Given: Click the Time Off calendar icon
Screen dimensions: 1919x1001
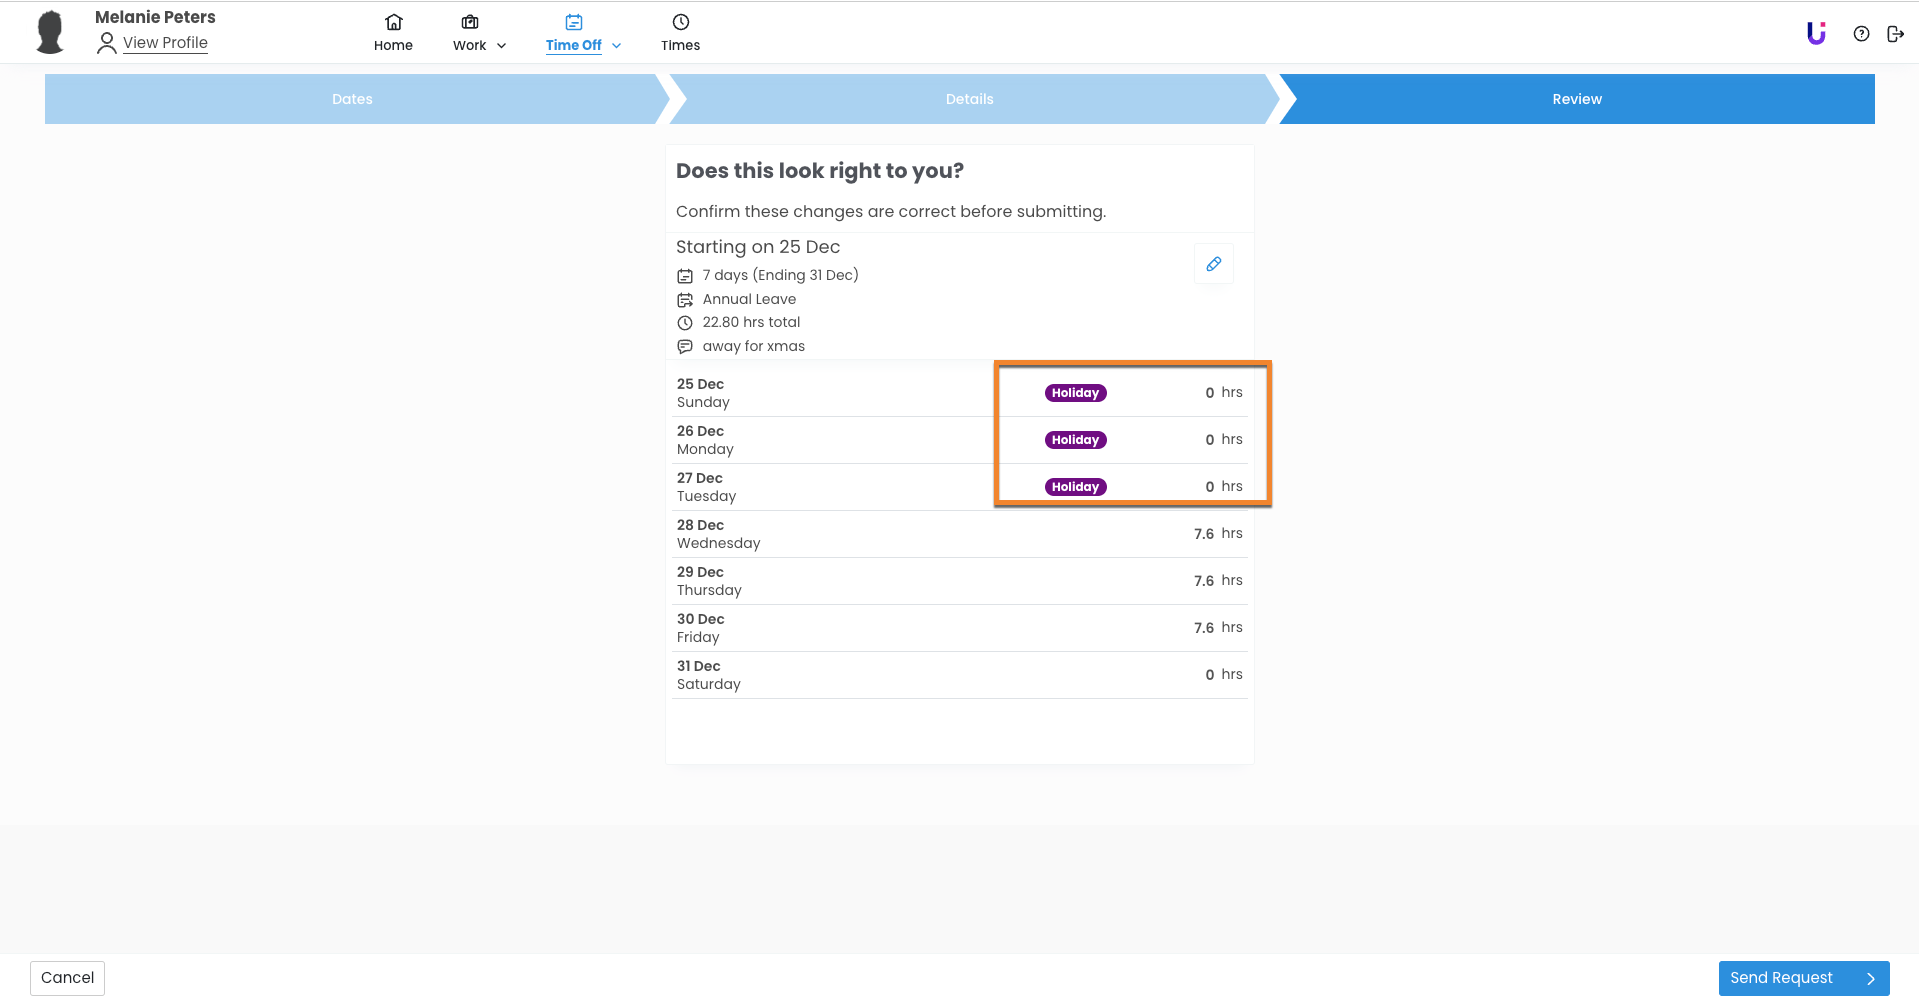Looking at the screenshot, I should [x=573, y=22].
